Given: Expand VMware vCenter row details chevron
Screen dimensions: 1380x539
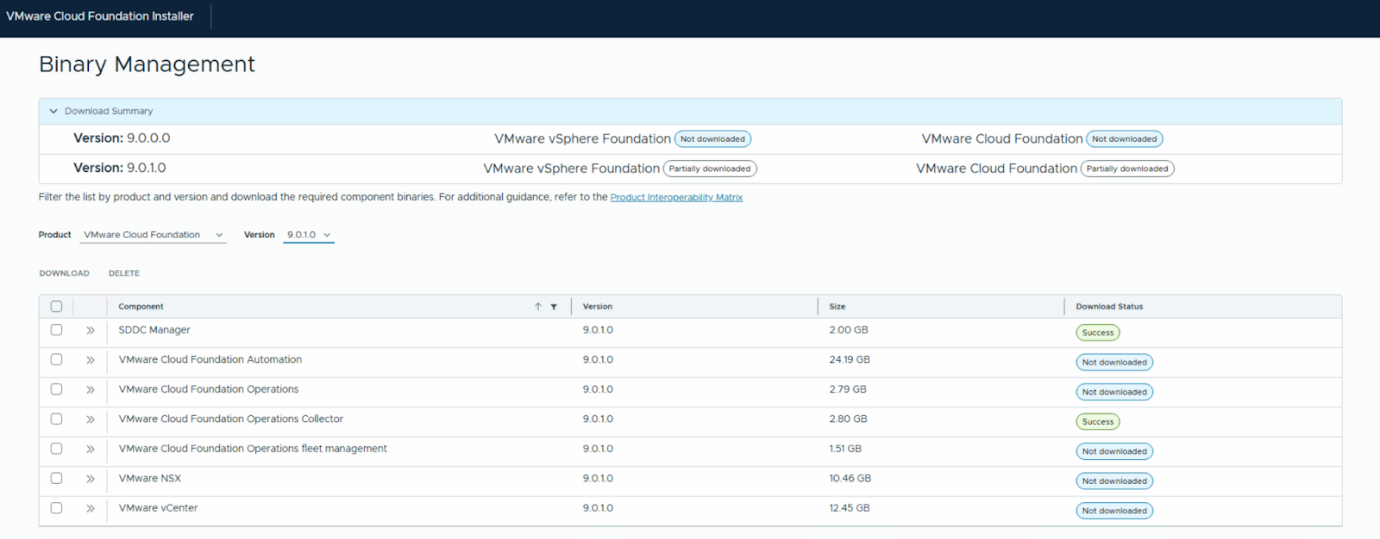Looking at the screenshot, I should [x=90, y=509].
